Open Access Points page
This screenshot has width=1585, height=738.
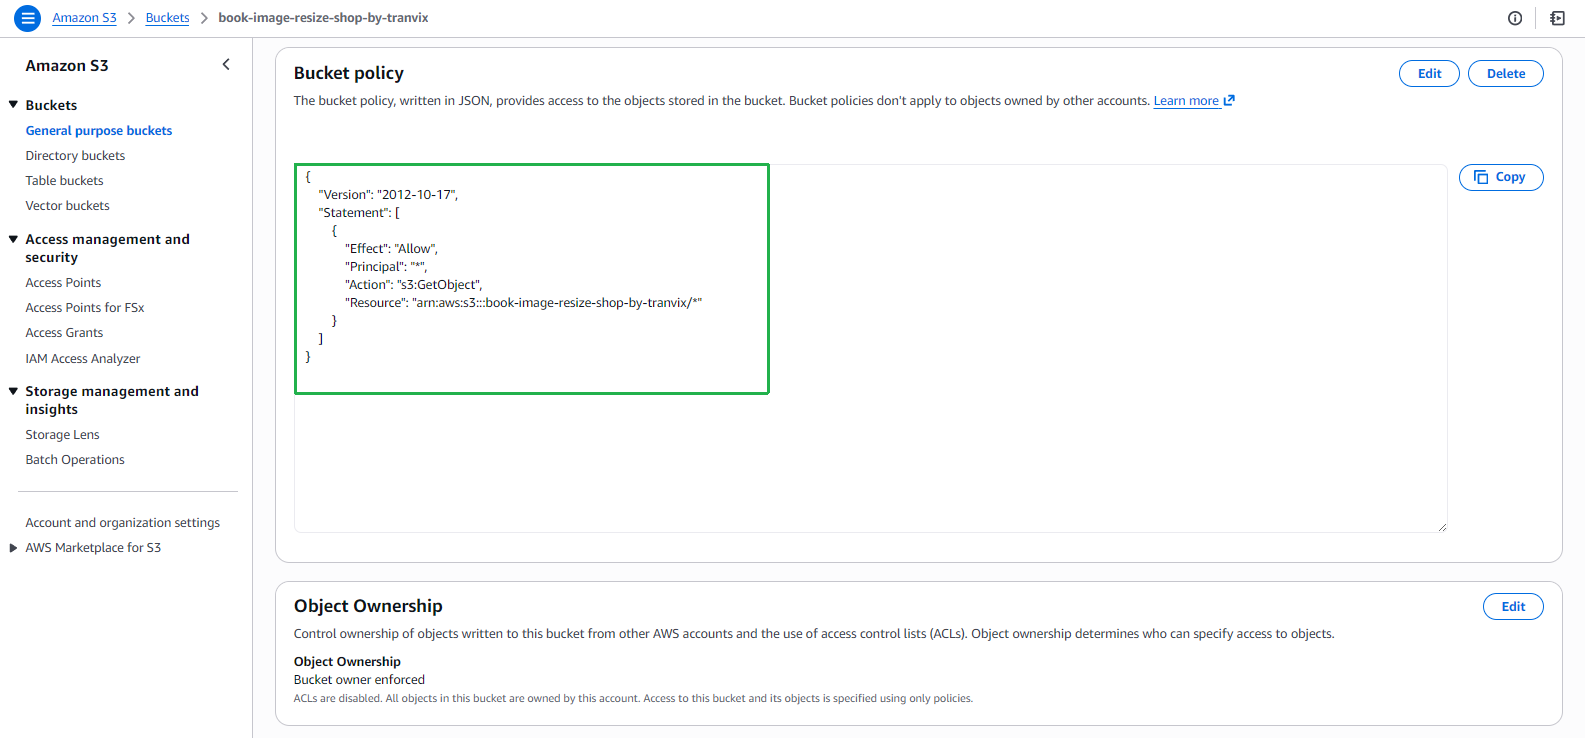tap(63, 283)
